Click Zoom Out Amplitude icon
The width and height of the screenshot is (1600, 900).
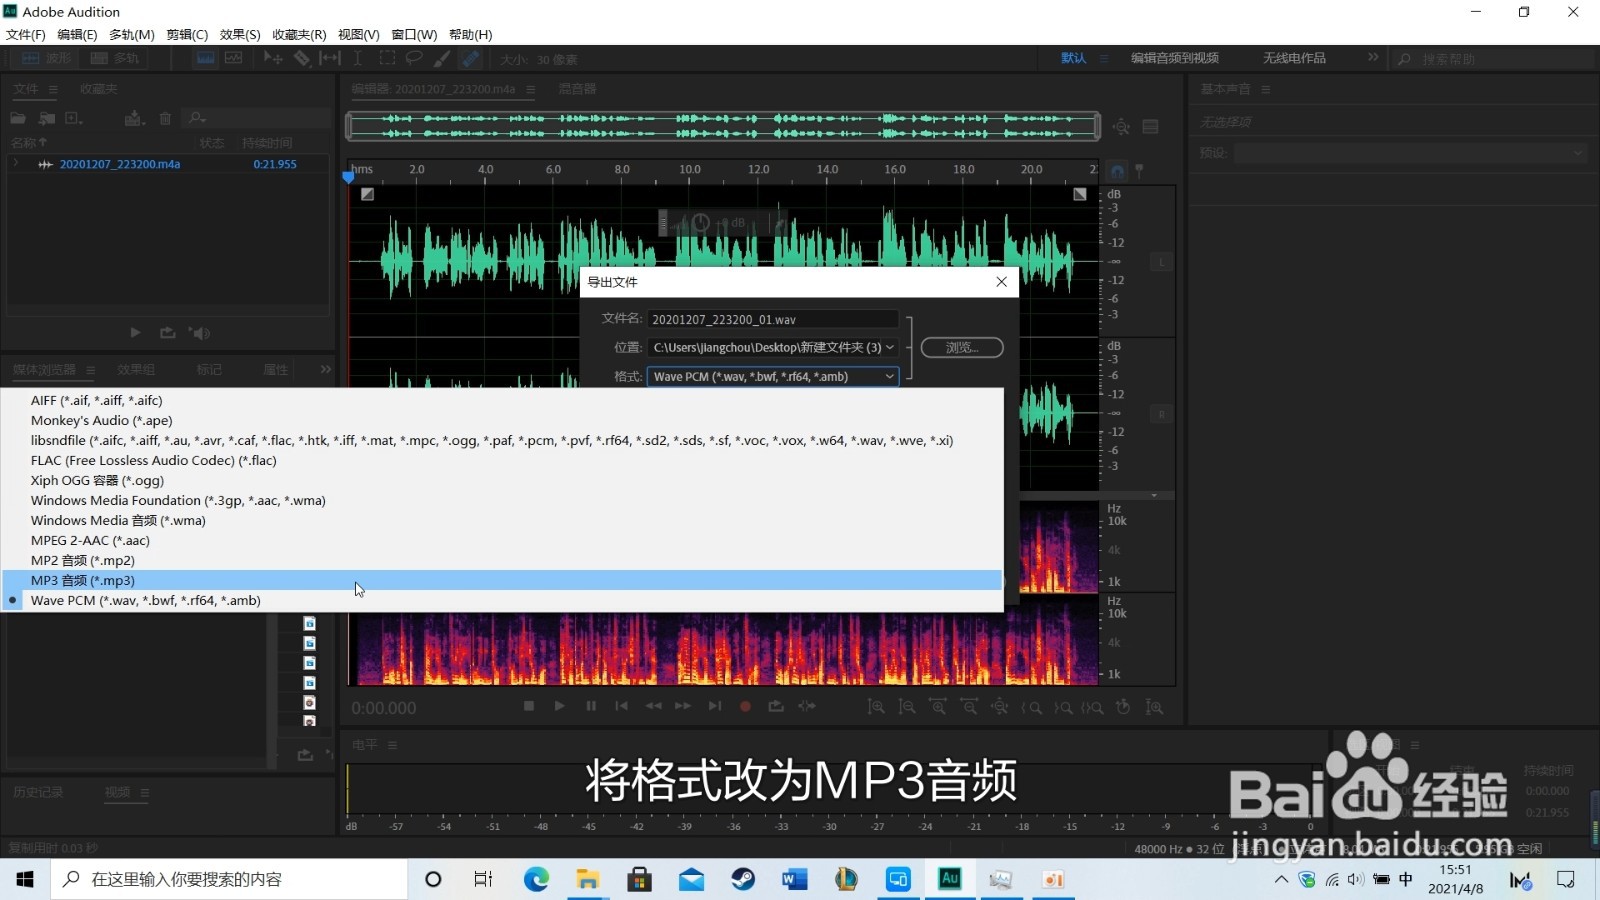pyautogui.click(x=907, y=707)
